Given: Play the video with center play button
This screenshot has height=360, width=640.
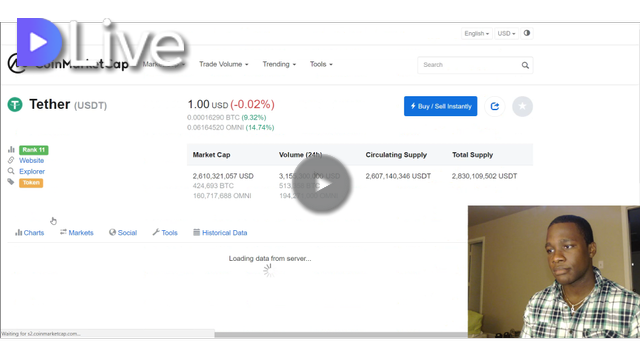Looking at the screenshot, I should tap(322, 184).
